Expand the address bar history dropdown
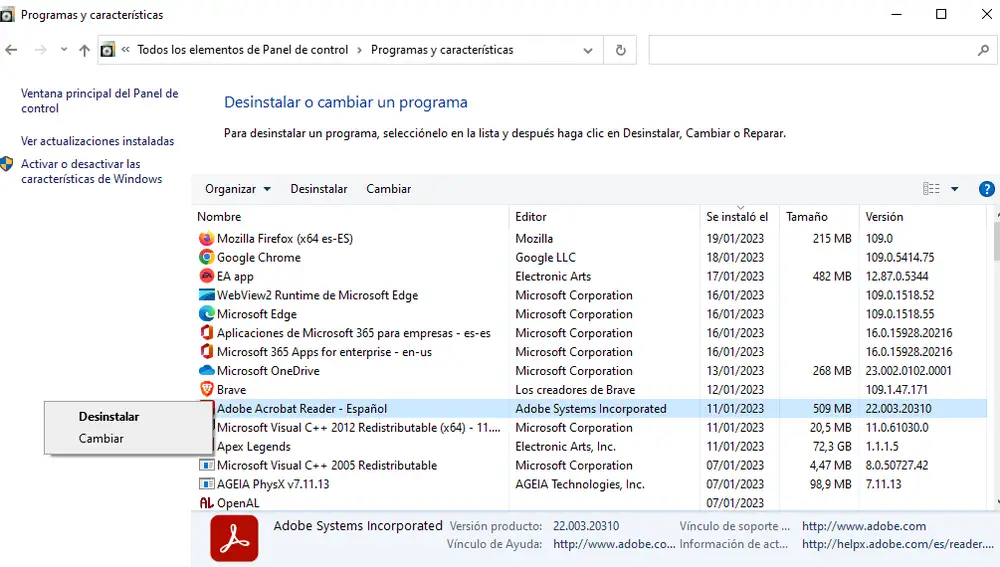1000x567 pixels. (x=587, y=50)
